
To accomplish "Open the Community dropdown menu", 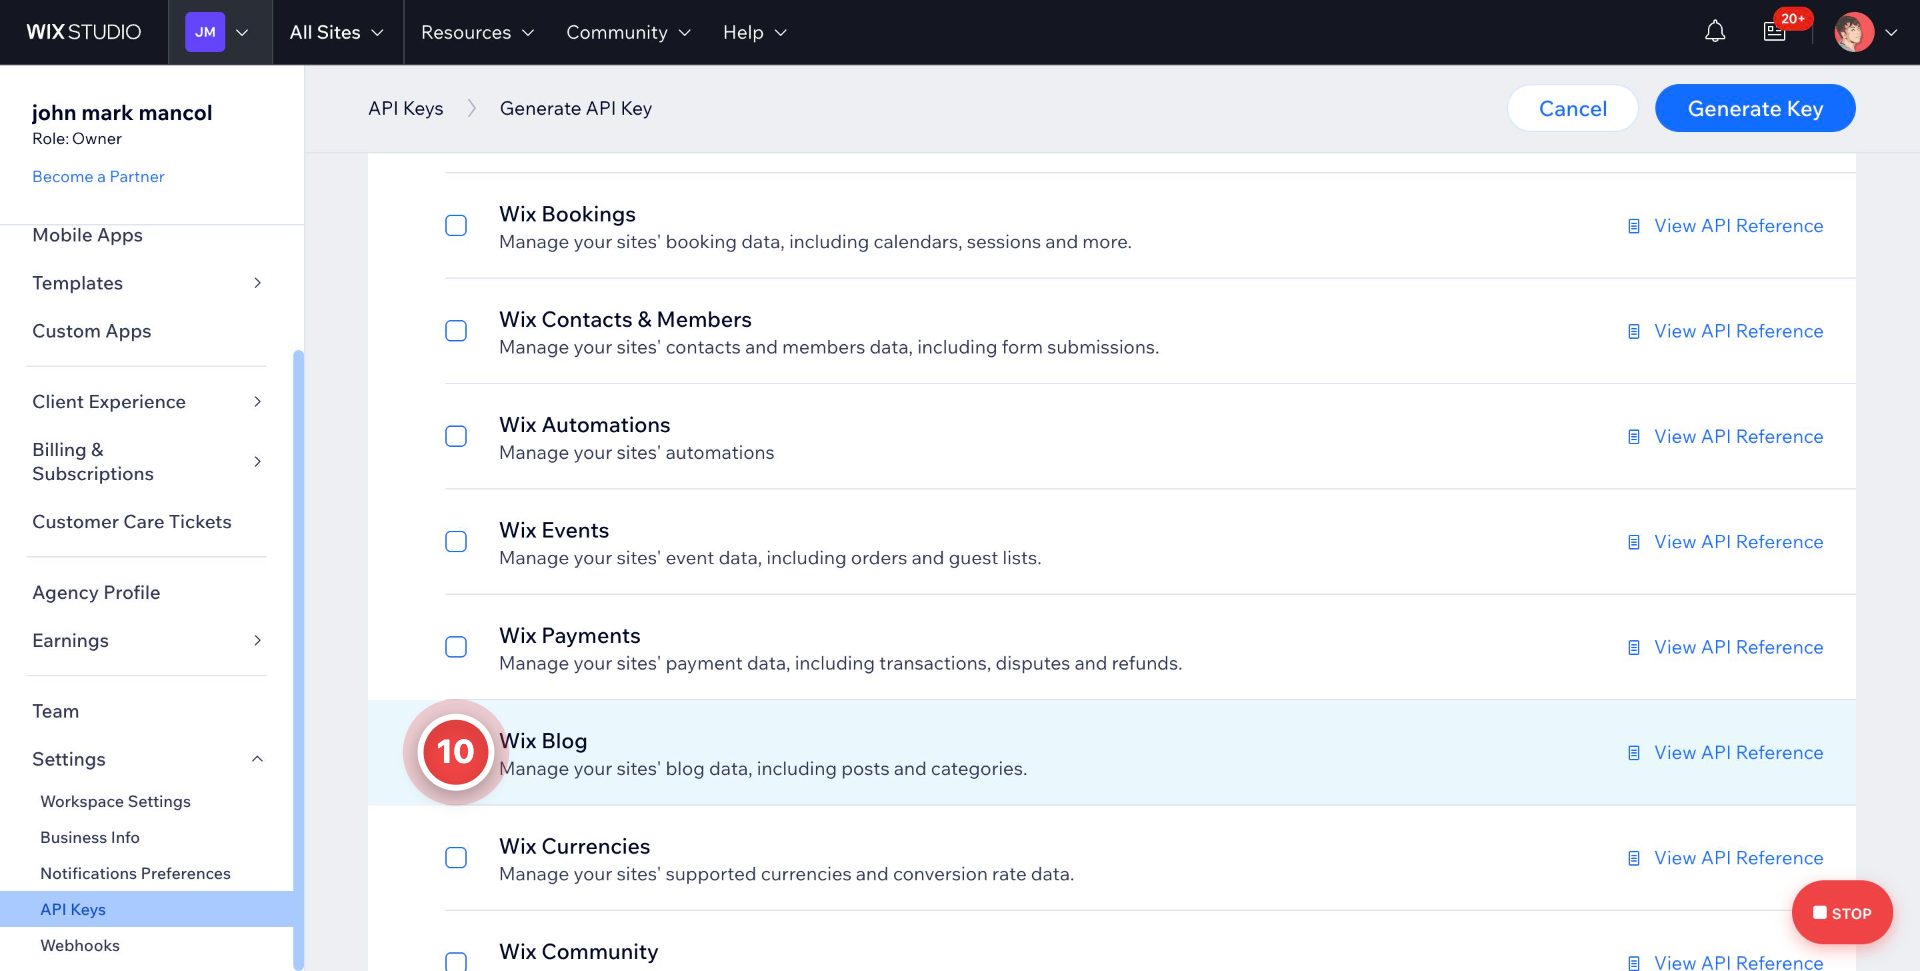I will 628,32.
